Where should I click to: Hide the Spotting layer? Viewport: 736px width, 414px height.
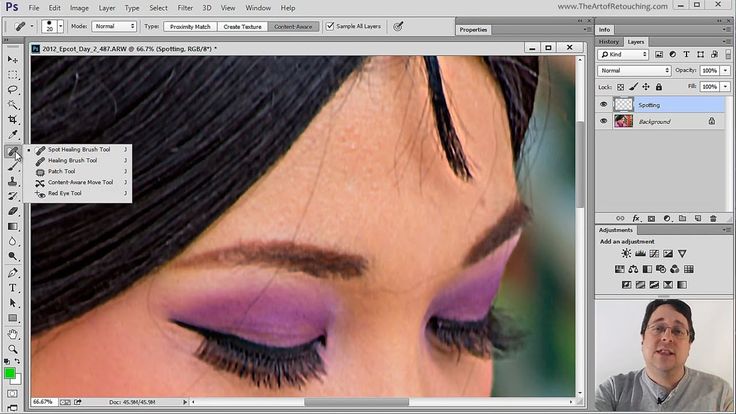[x=604, y=105]
